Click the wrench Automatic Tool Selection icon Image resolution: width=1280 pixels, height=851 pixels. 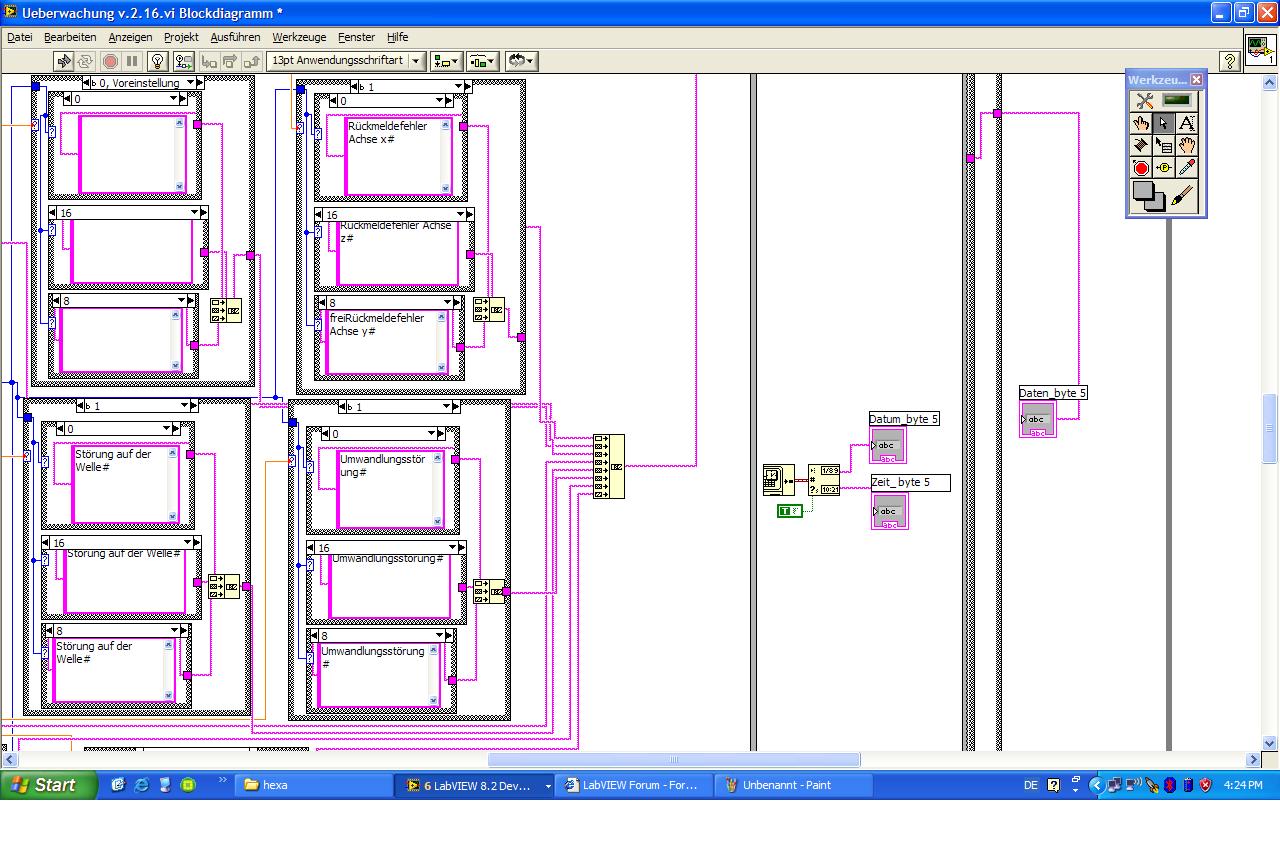pos(1145,101)
